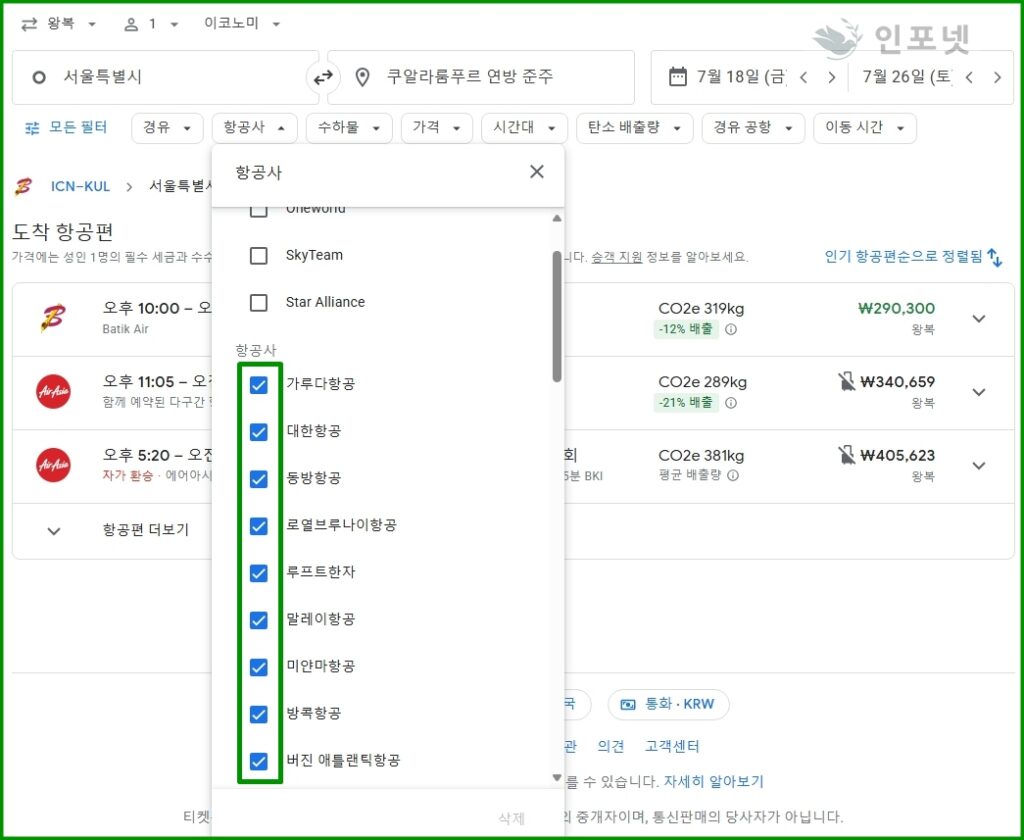Open the emissions info icon next to -12% 배출
The width and height of the screenshot is (1024, 840).
[x=731, y=329]
